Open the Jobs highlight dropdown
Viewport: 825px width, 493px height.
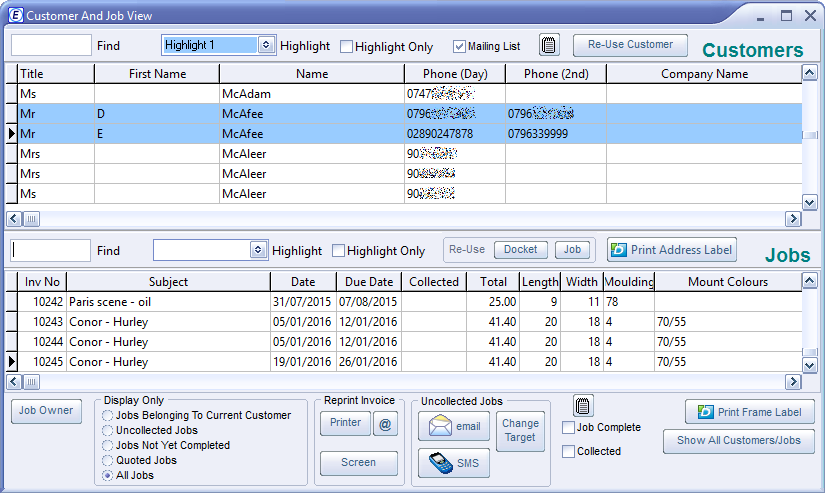(x=258, y=251)
